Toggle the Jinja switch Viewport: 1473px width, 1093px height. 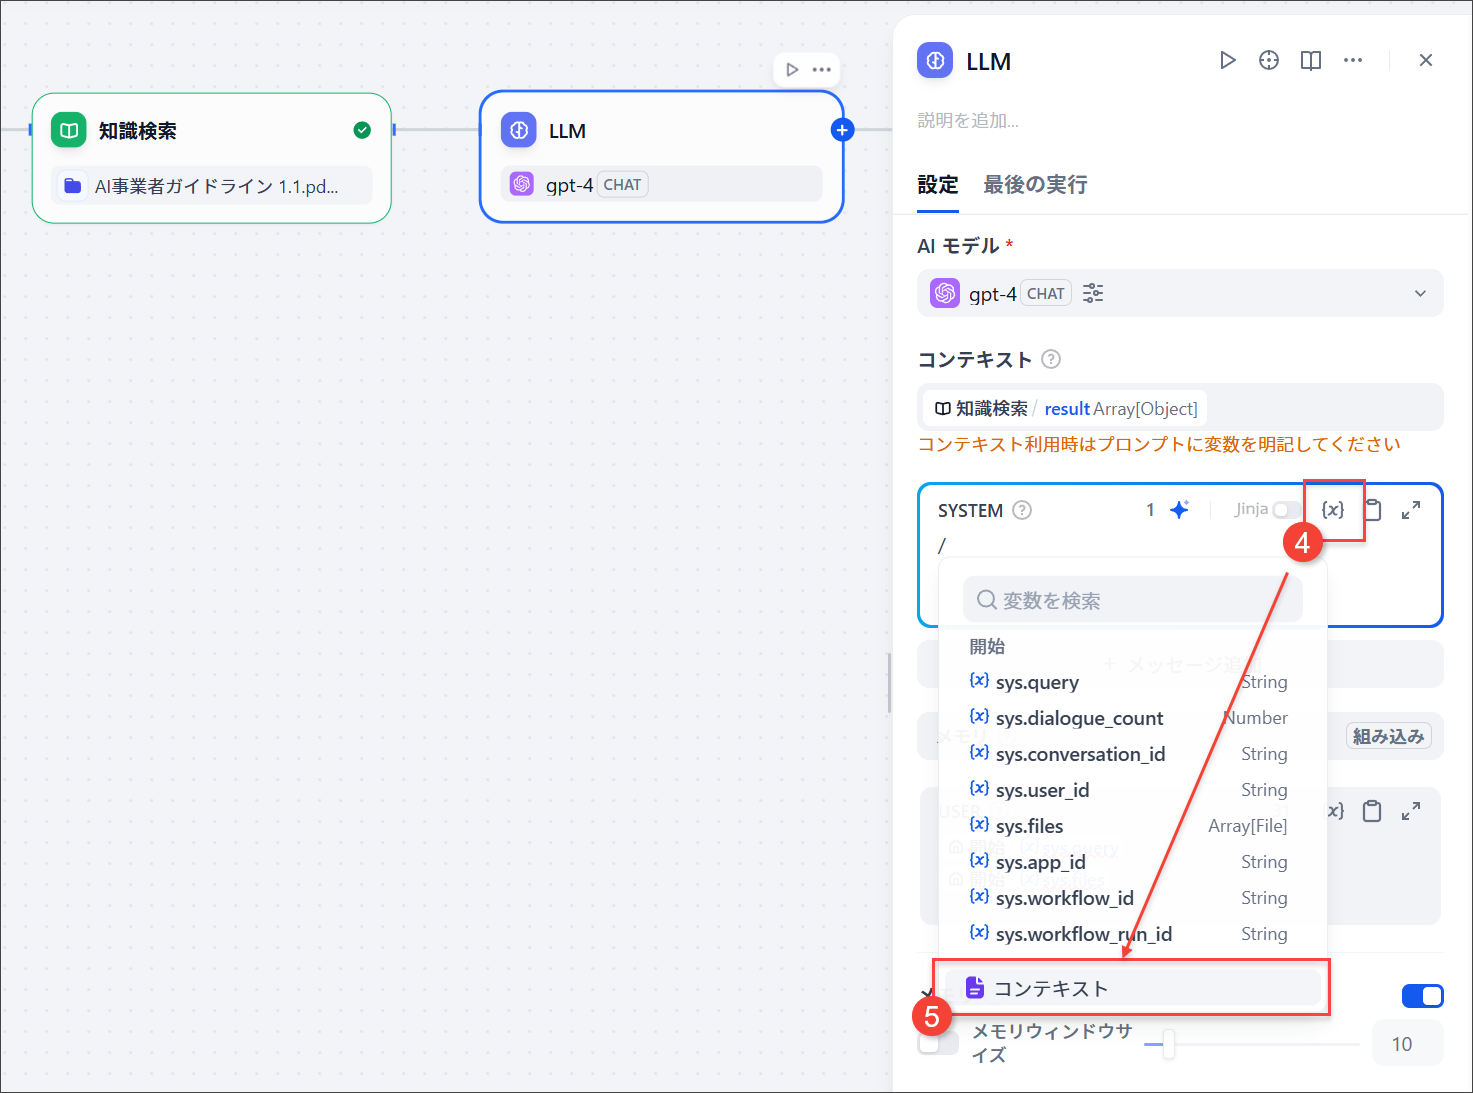click(1286, 510)
